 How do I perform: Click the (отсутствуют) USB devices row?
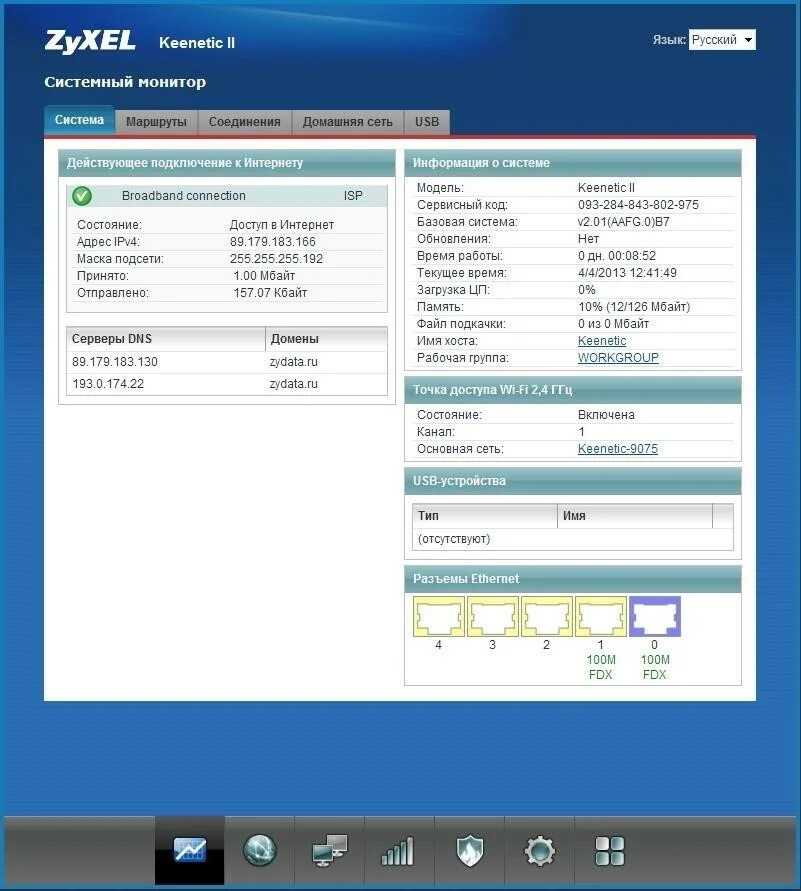pos(573,539)
